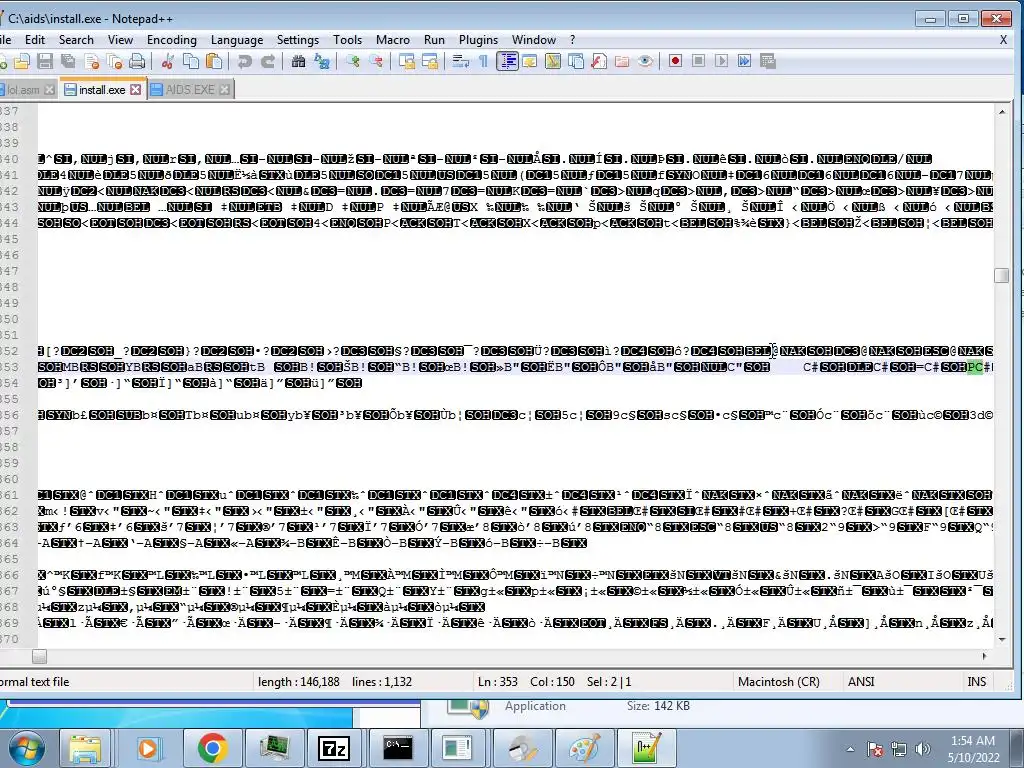Open the Plugins menu
The width and height of the screenshot is (1024, 768).
[479, 40]
